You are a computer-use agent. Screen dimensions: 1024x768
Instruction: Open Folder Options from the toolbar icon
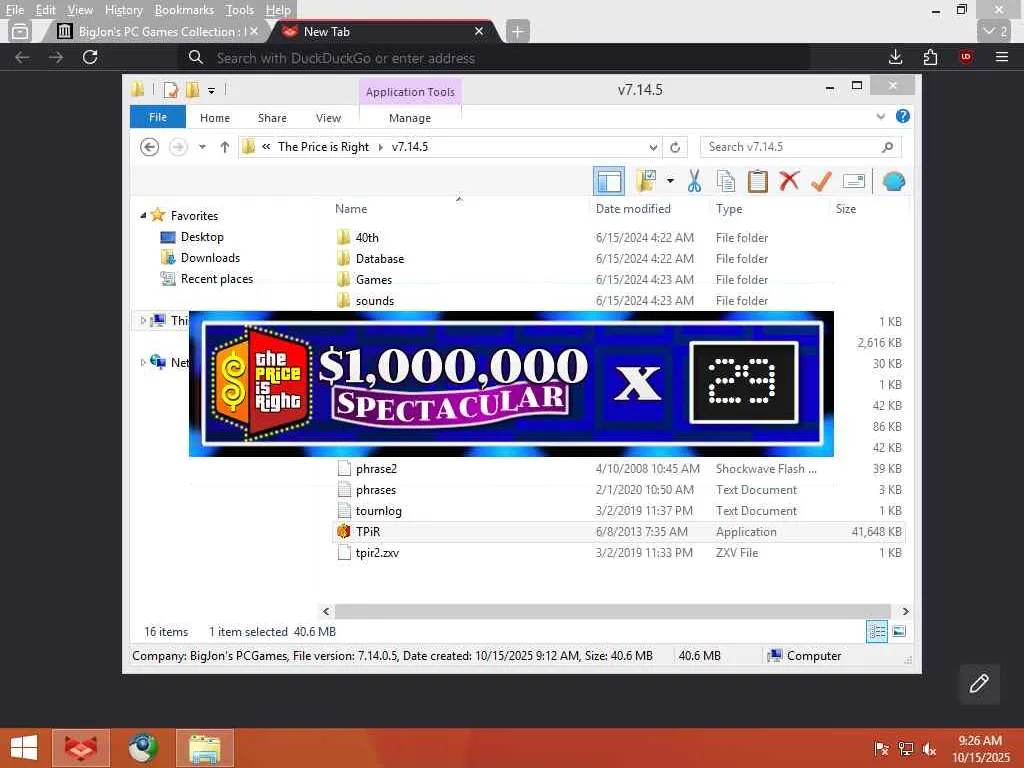[x=646, y=181]
